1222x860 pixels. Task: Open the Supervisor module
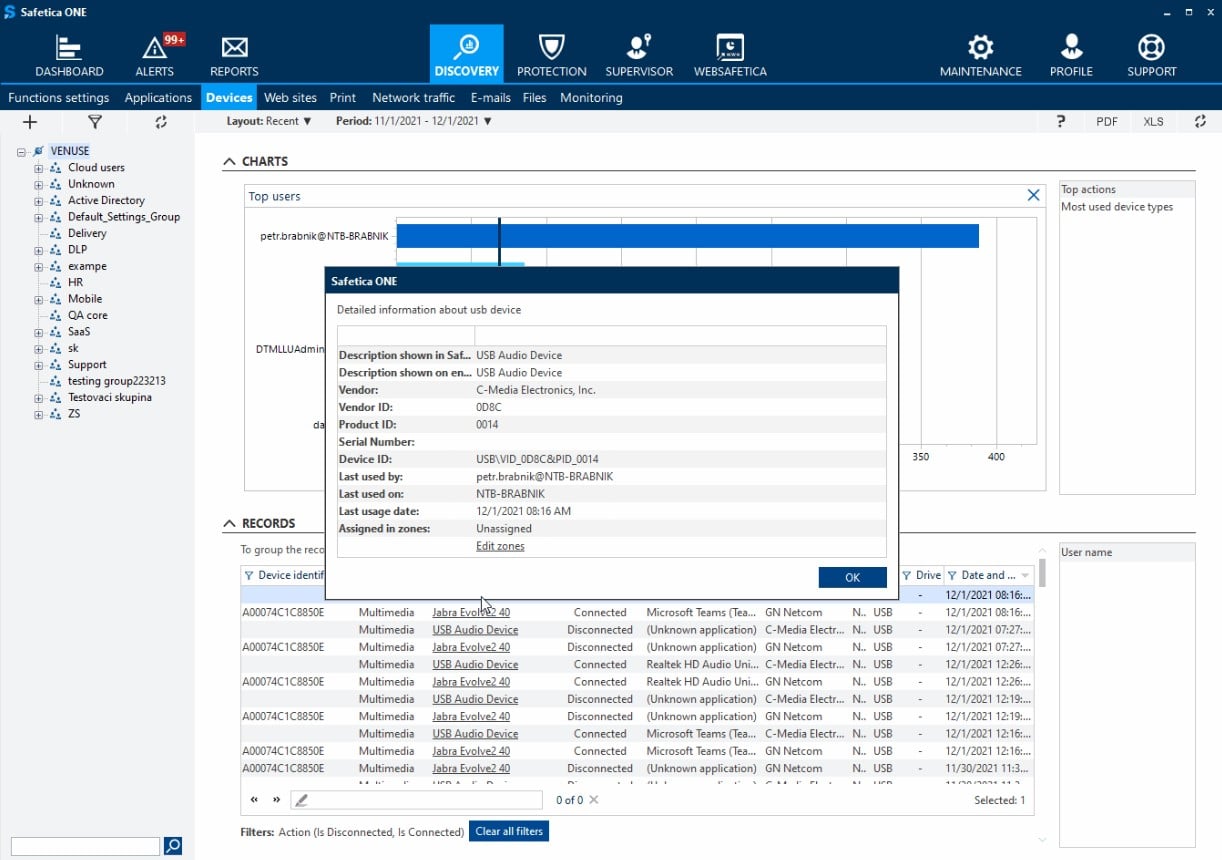[639, 56]
